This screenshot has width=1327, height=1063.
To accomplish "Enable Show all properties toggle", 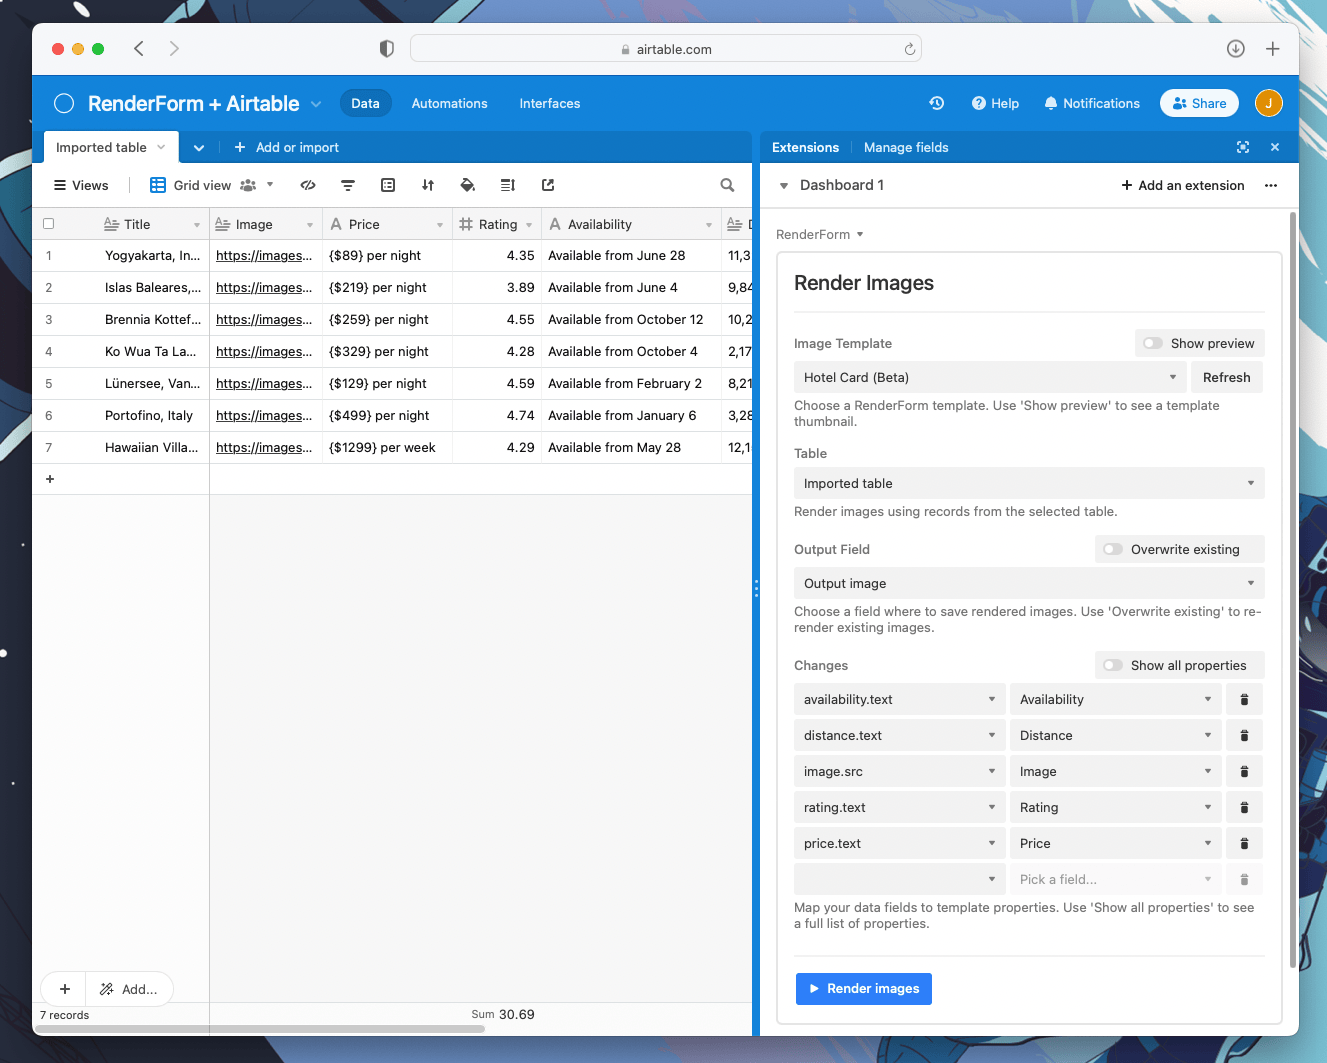I will 1111,665.
